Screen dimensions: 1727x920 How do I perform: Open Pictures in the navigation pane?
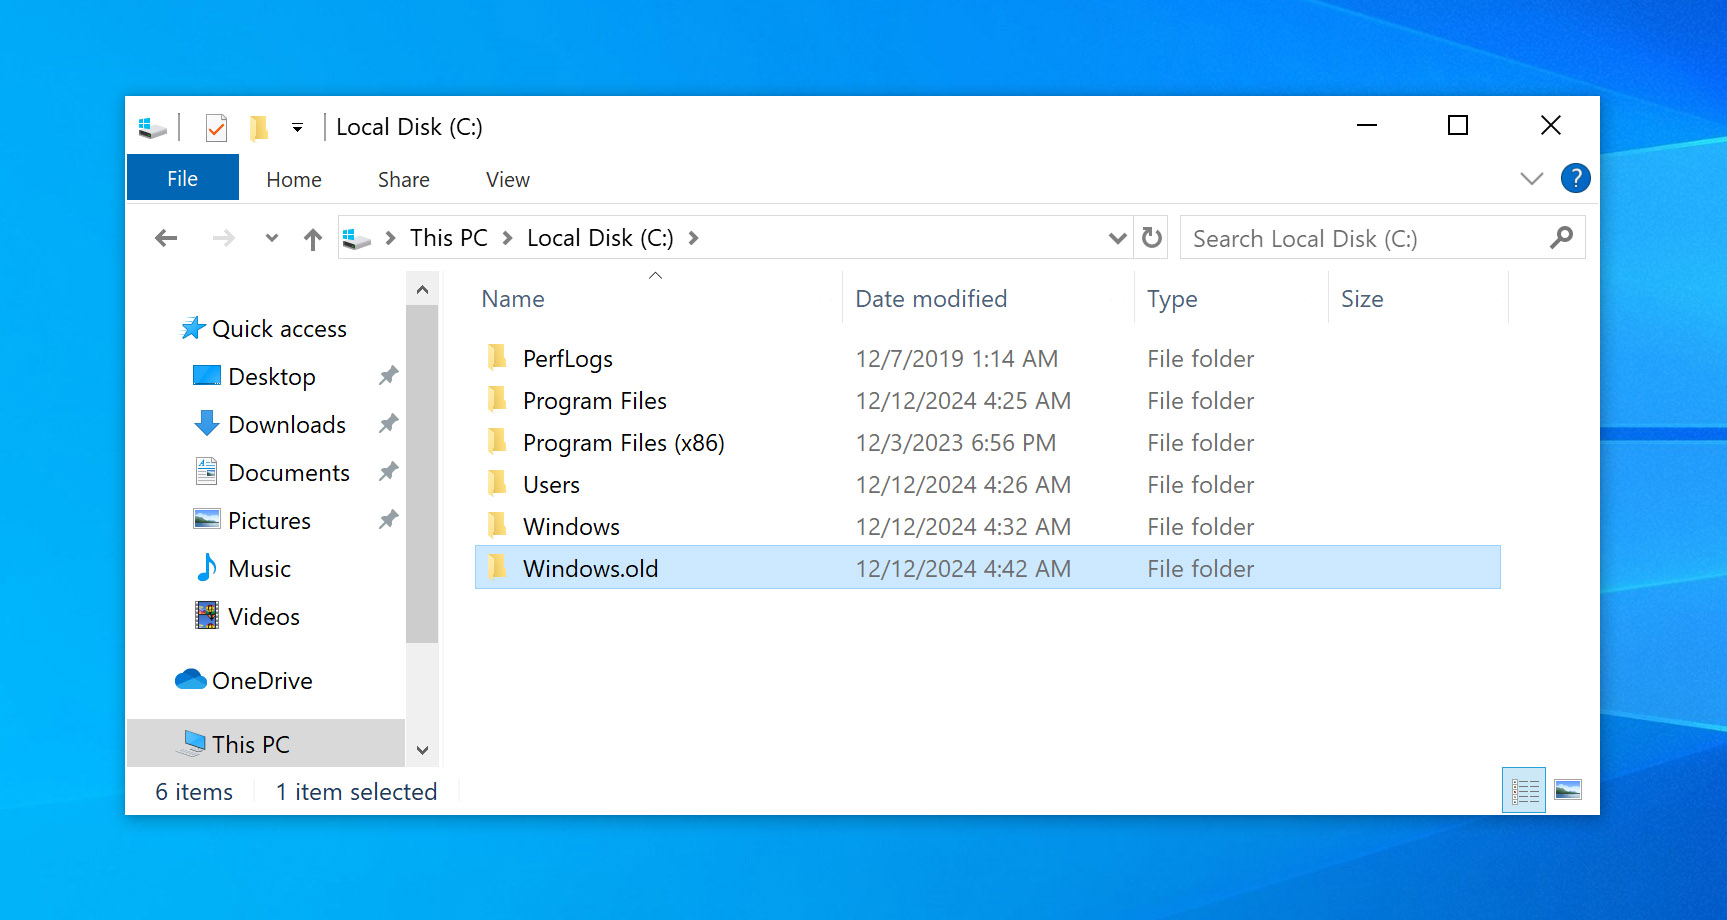[269, 521]
